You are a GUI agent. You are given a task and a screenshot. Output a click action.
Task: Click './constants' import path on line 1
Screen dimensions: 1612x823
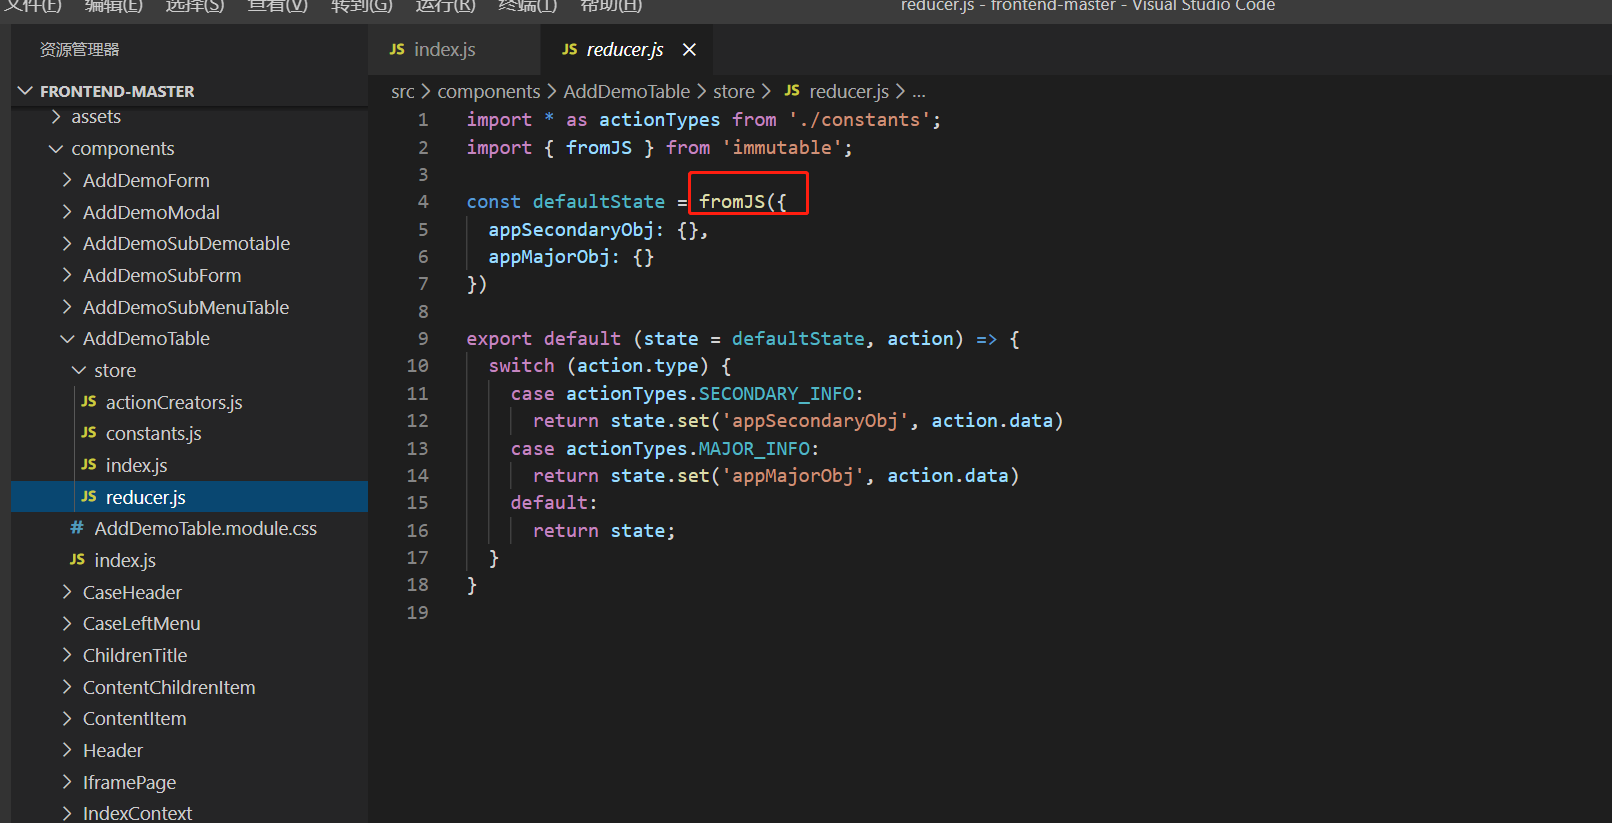tap(859, 120)
